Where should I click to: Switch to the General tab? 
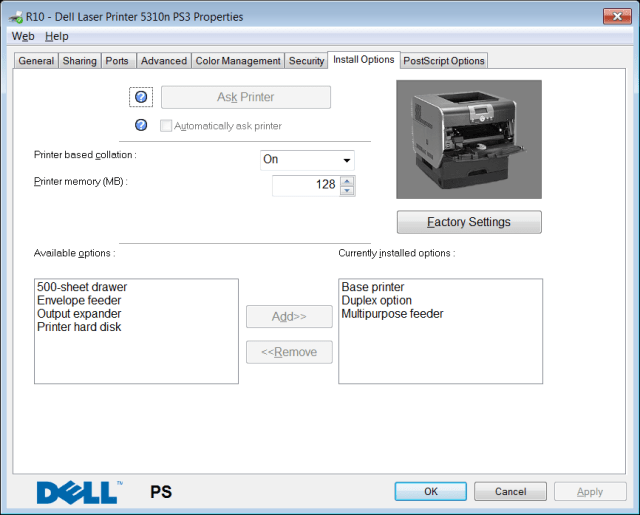pos(36,61)
